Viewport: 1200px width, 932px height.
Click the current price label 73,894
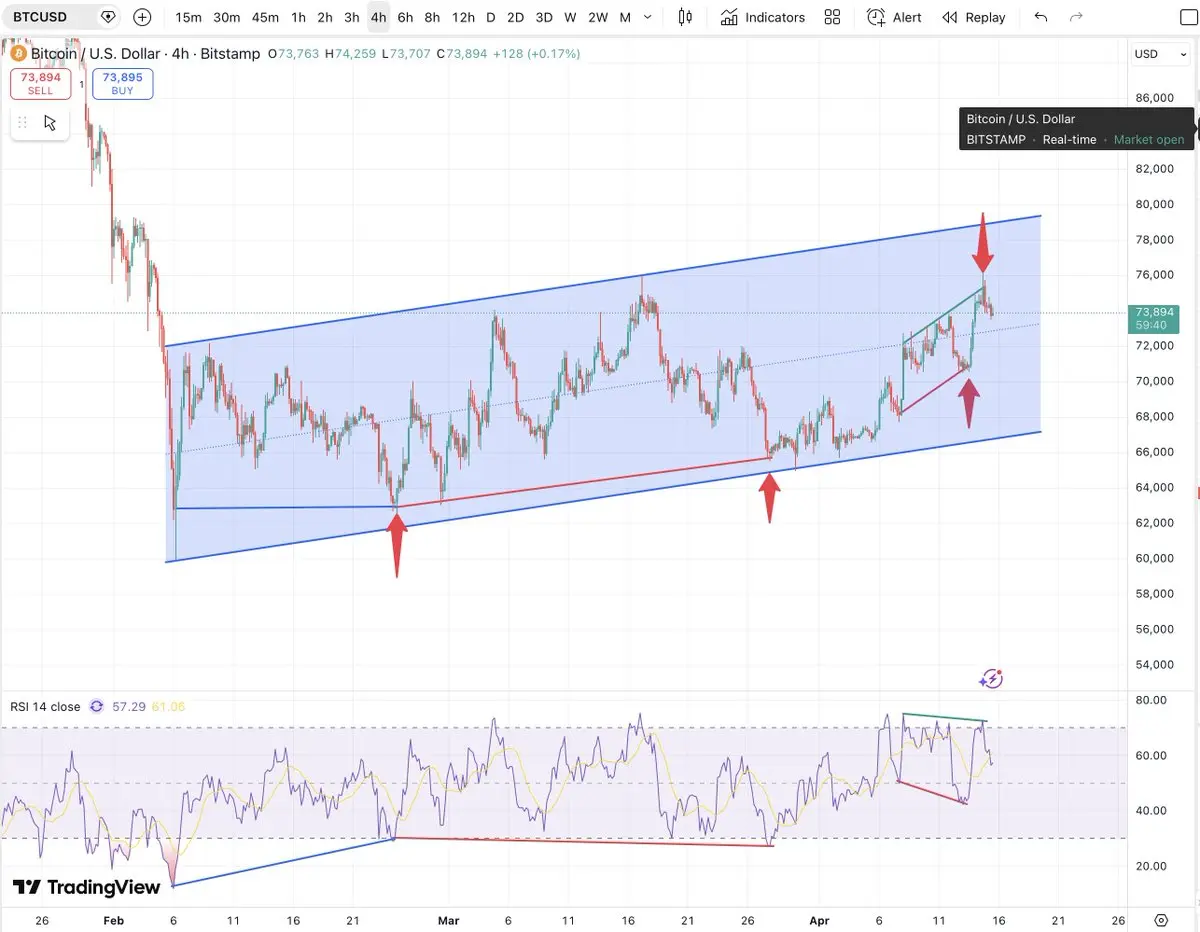pos(1153,312)
